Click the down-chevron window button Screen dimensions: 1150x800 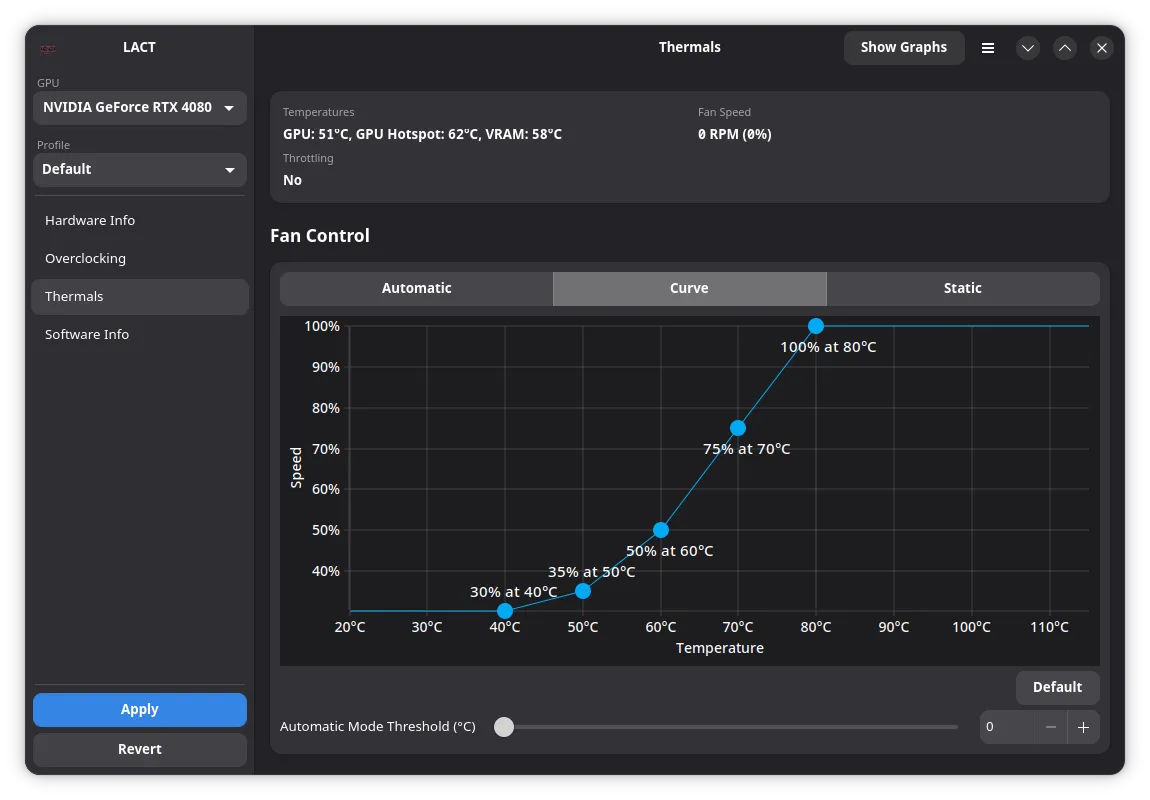point(1028,48)
